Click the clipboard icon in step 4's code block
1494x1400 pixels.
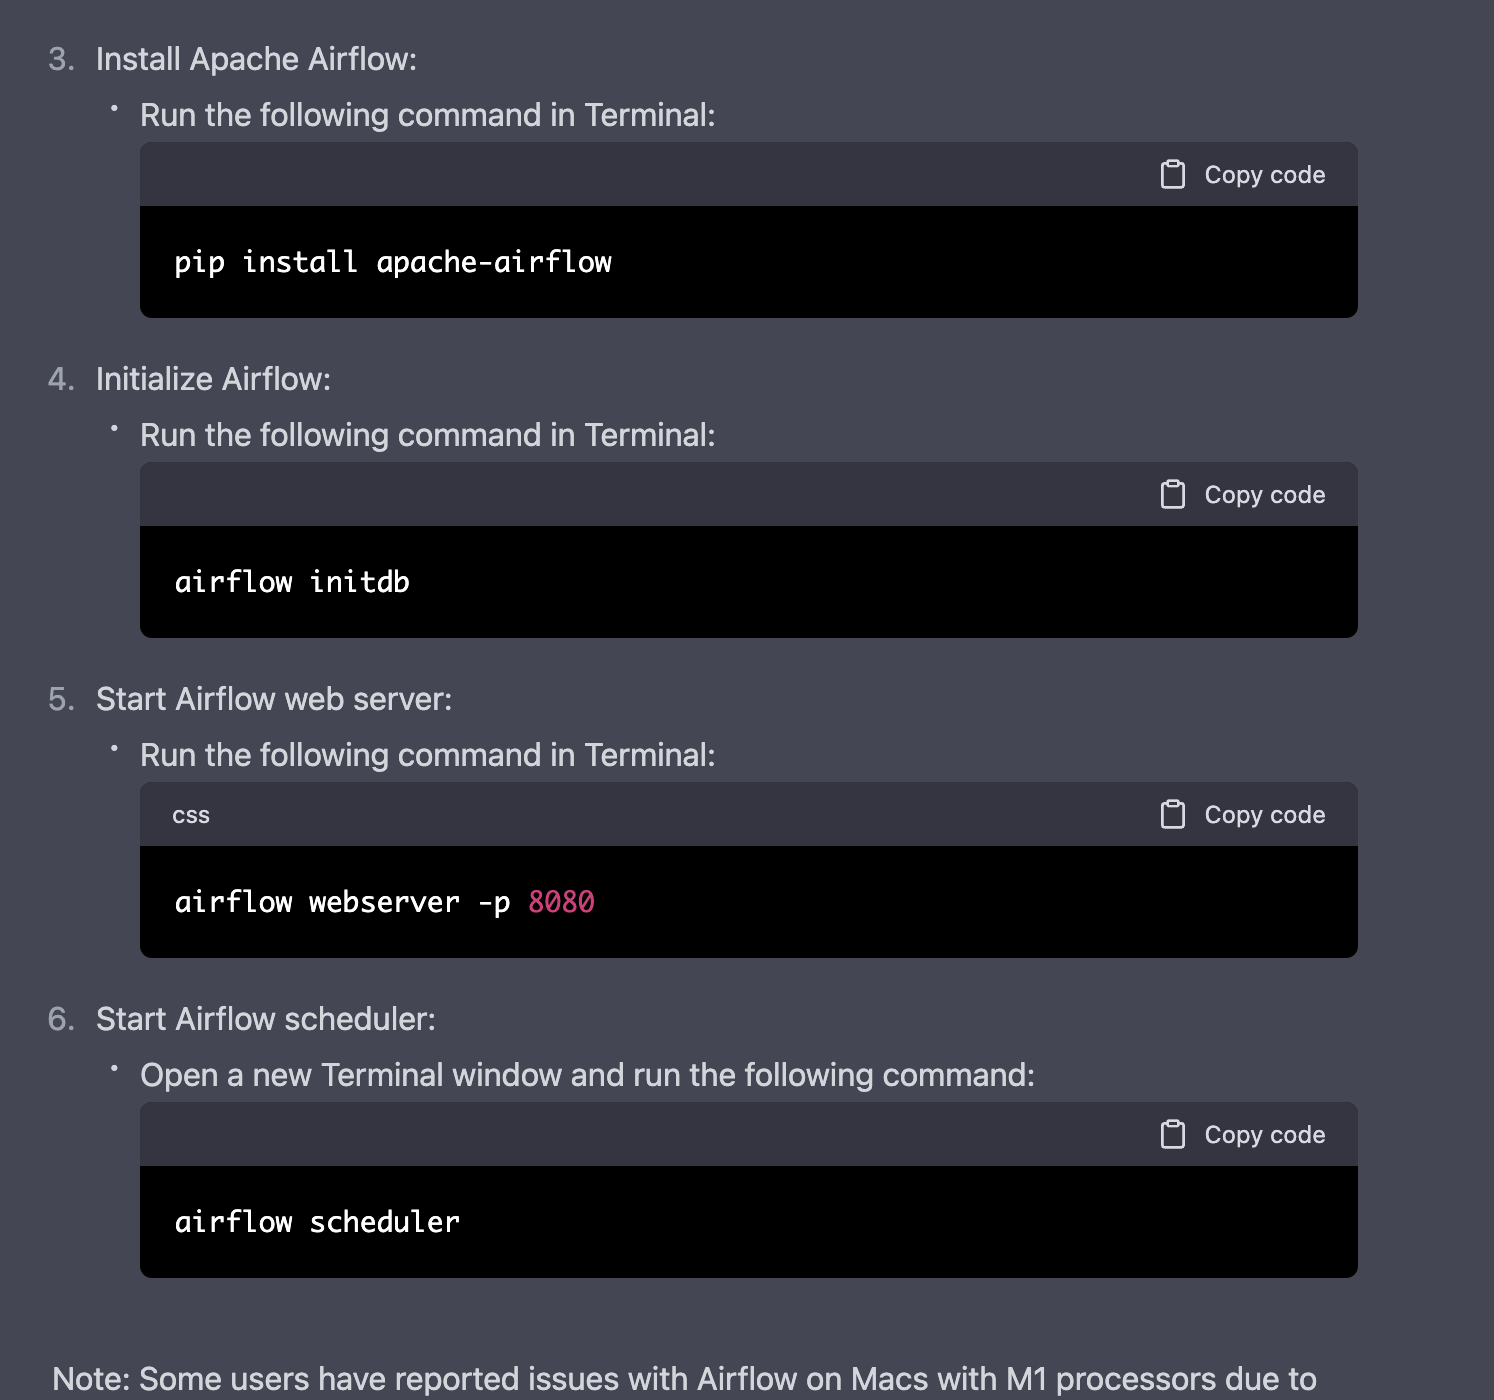(1173, 494)
